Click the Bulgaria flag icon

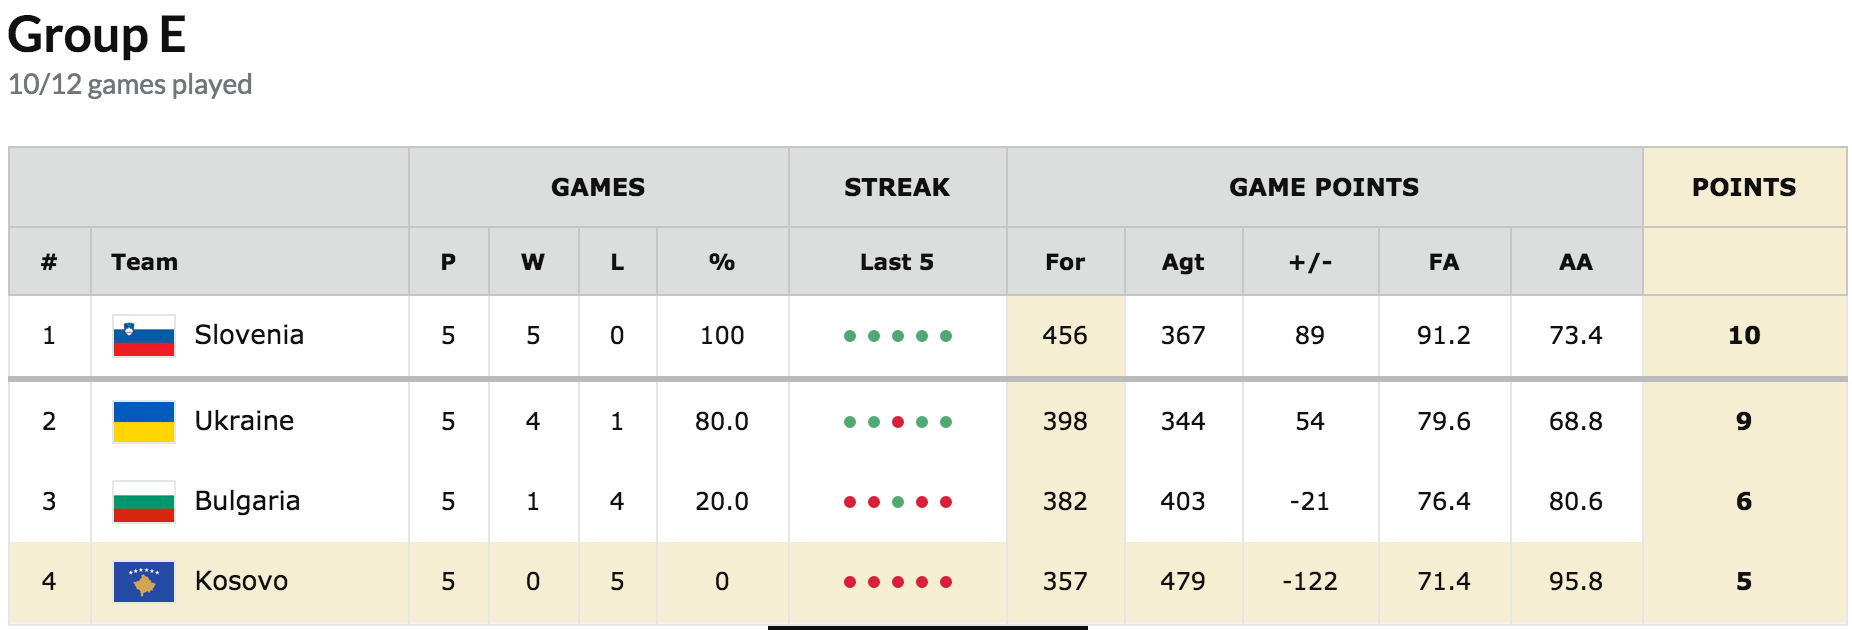(x=144, y=501)
